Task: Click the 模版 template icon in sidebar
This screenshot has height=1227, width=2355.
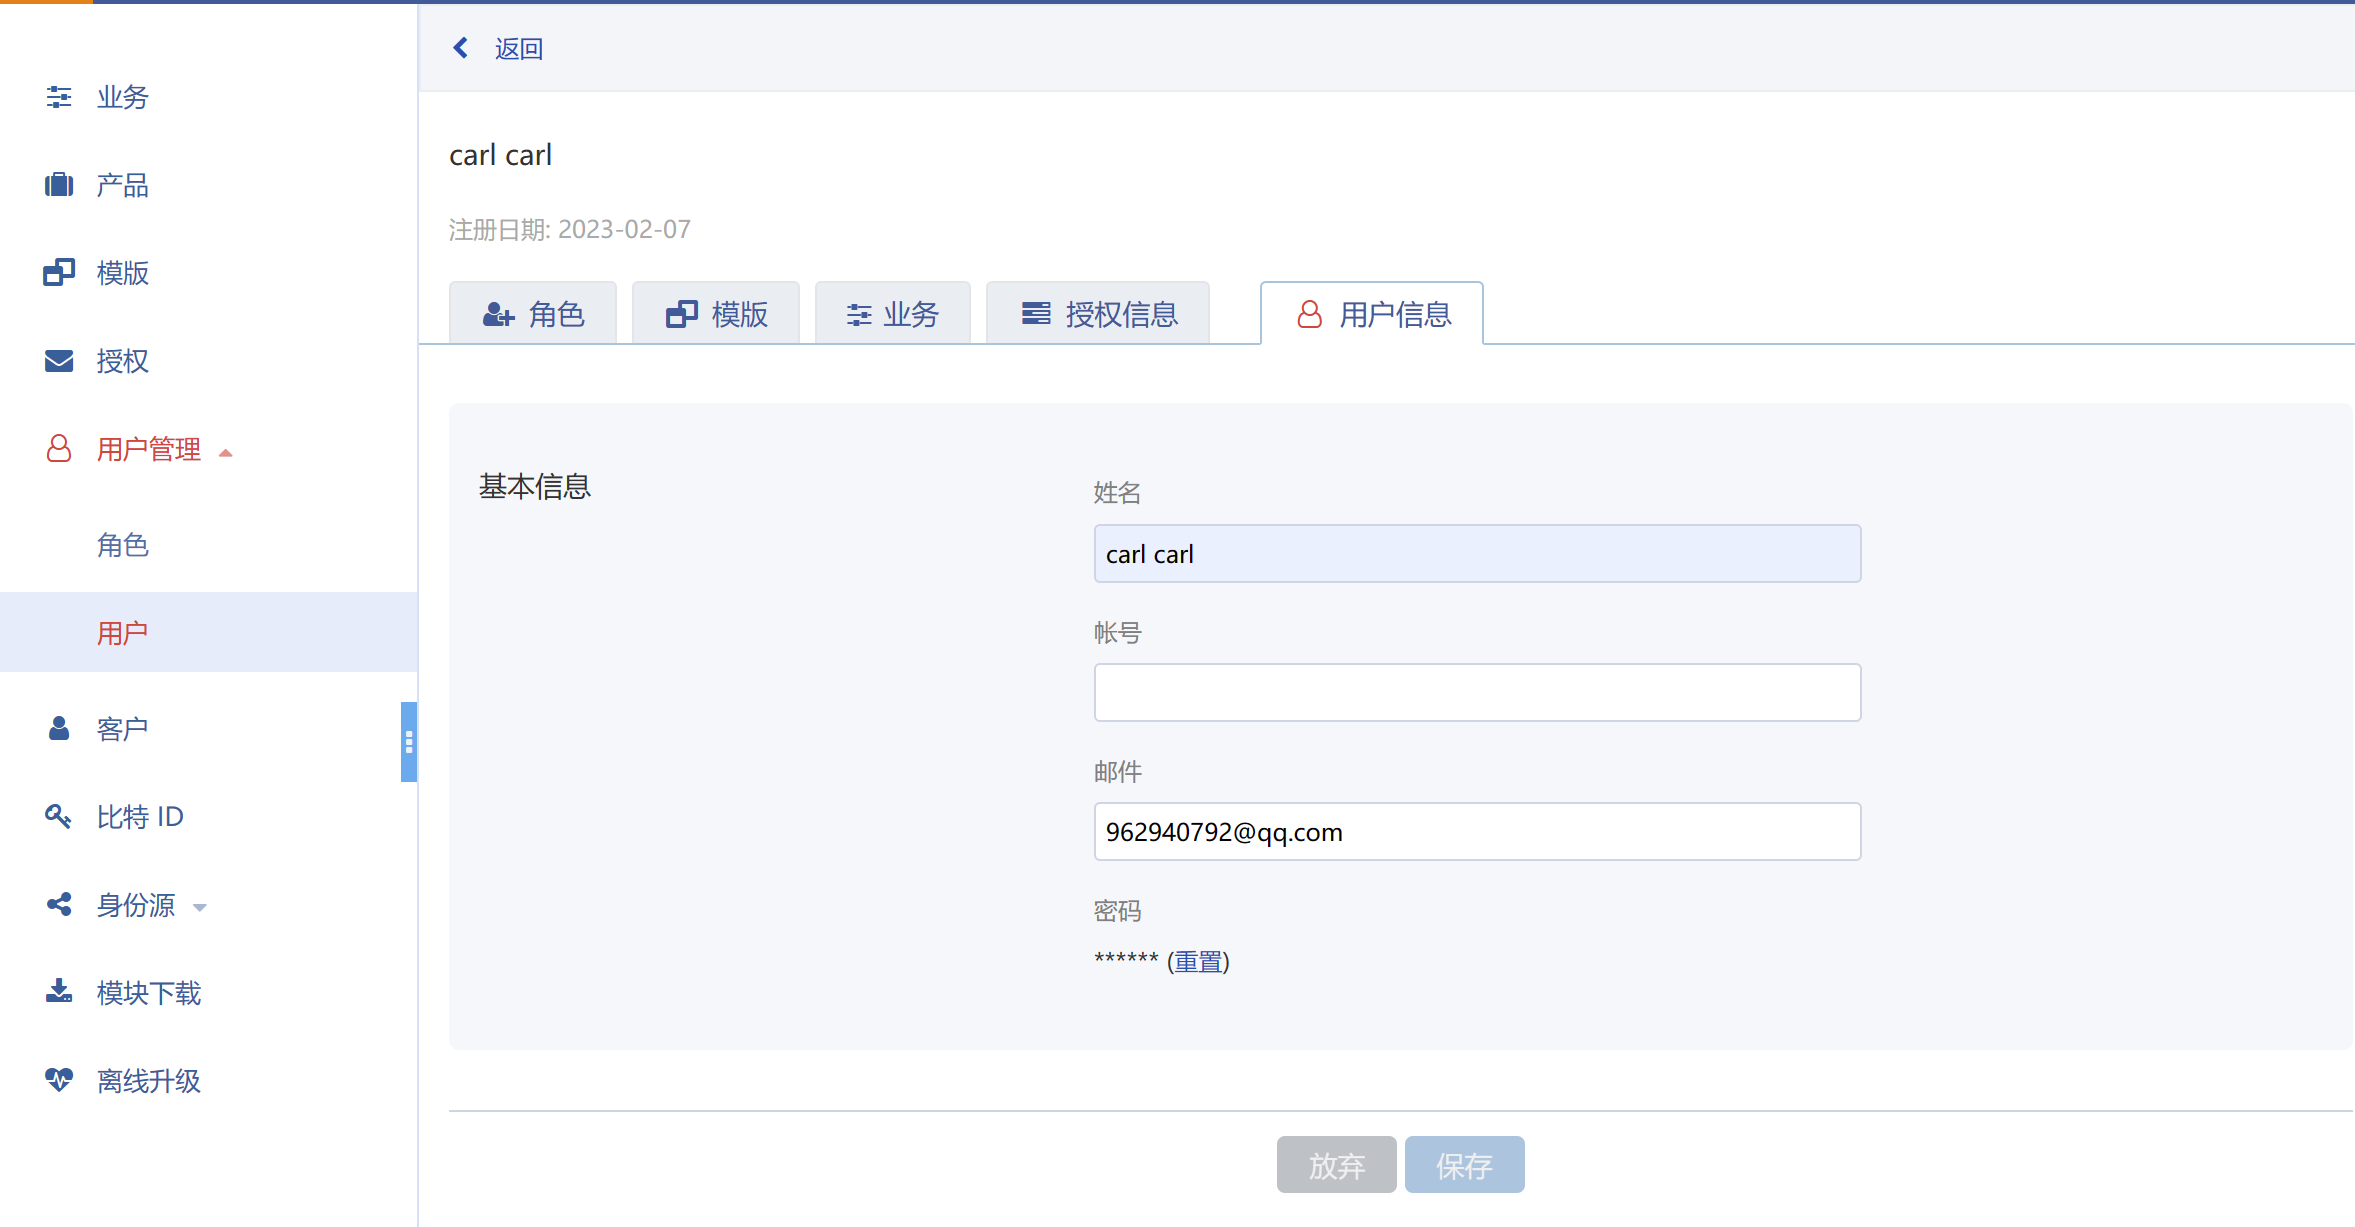Action: [59, 273]
